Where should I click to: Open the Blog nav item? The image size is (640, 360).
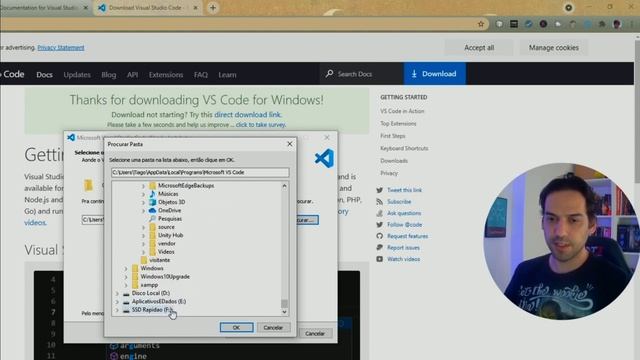point(109,75)
